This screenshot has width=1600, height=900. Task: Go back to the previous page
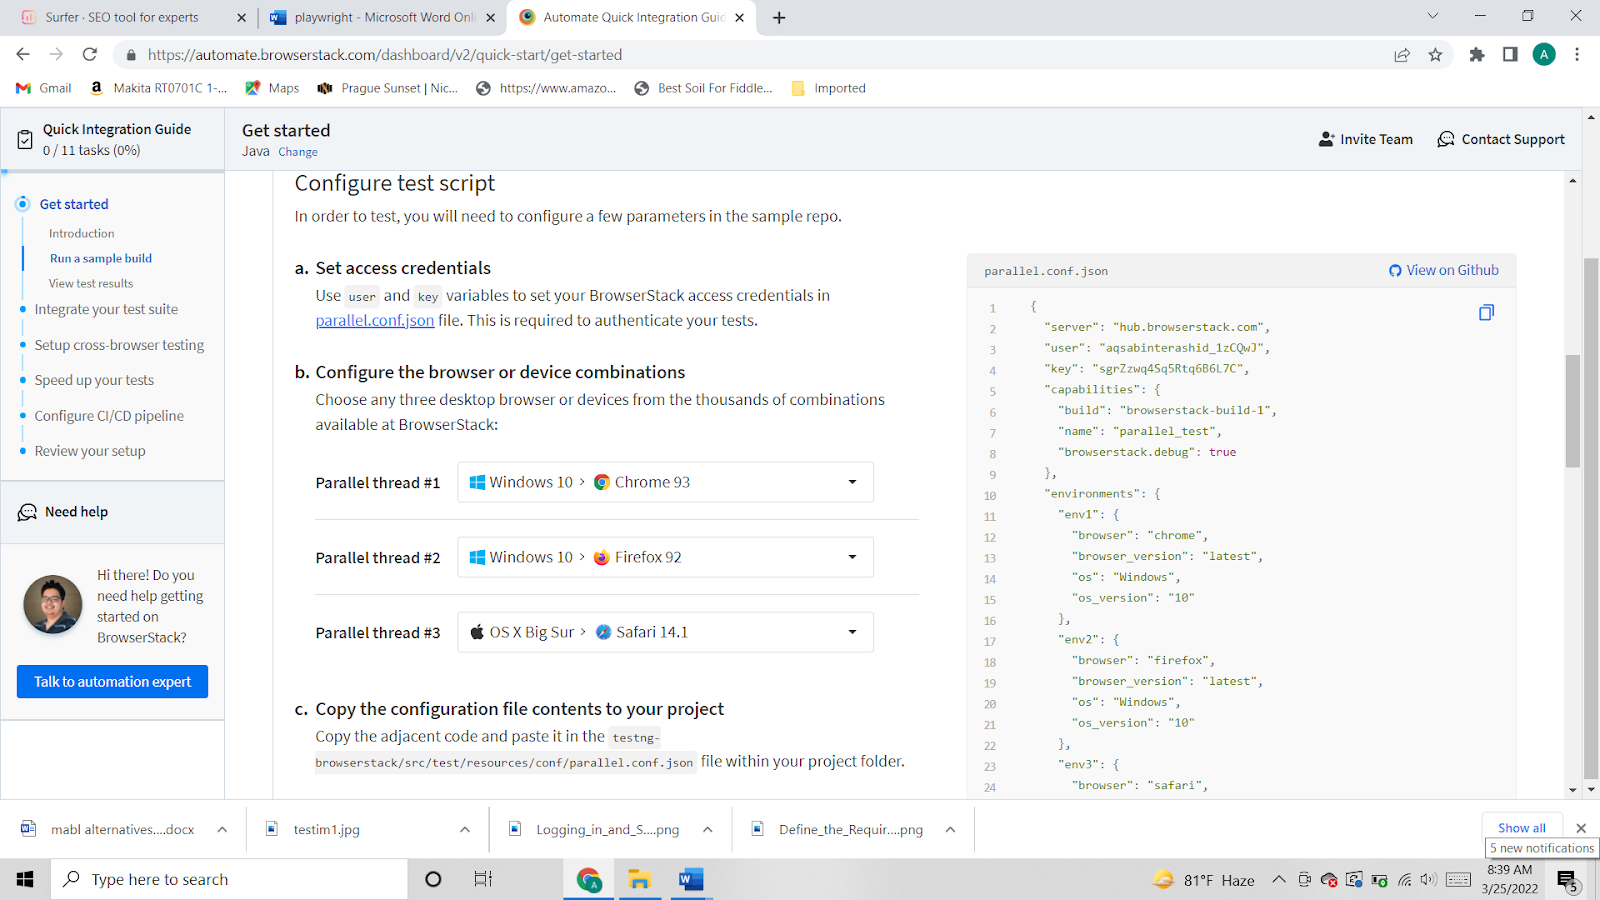pyautogui.click(x=23, y=55)
